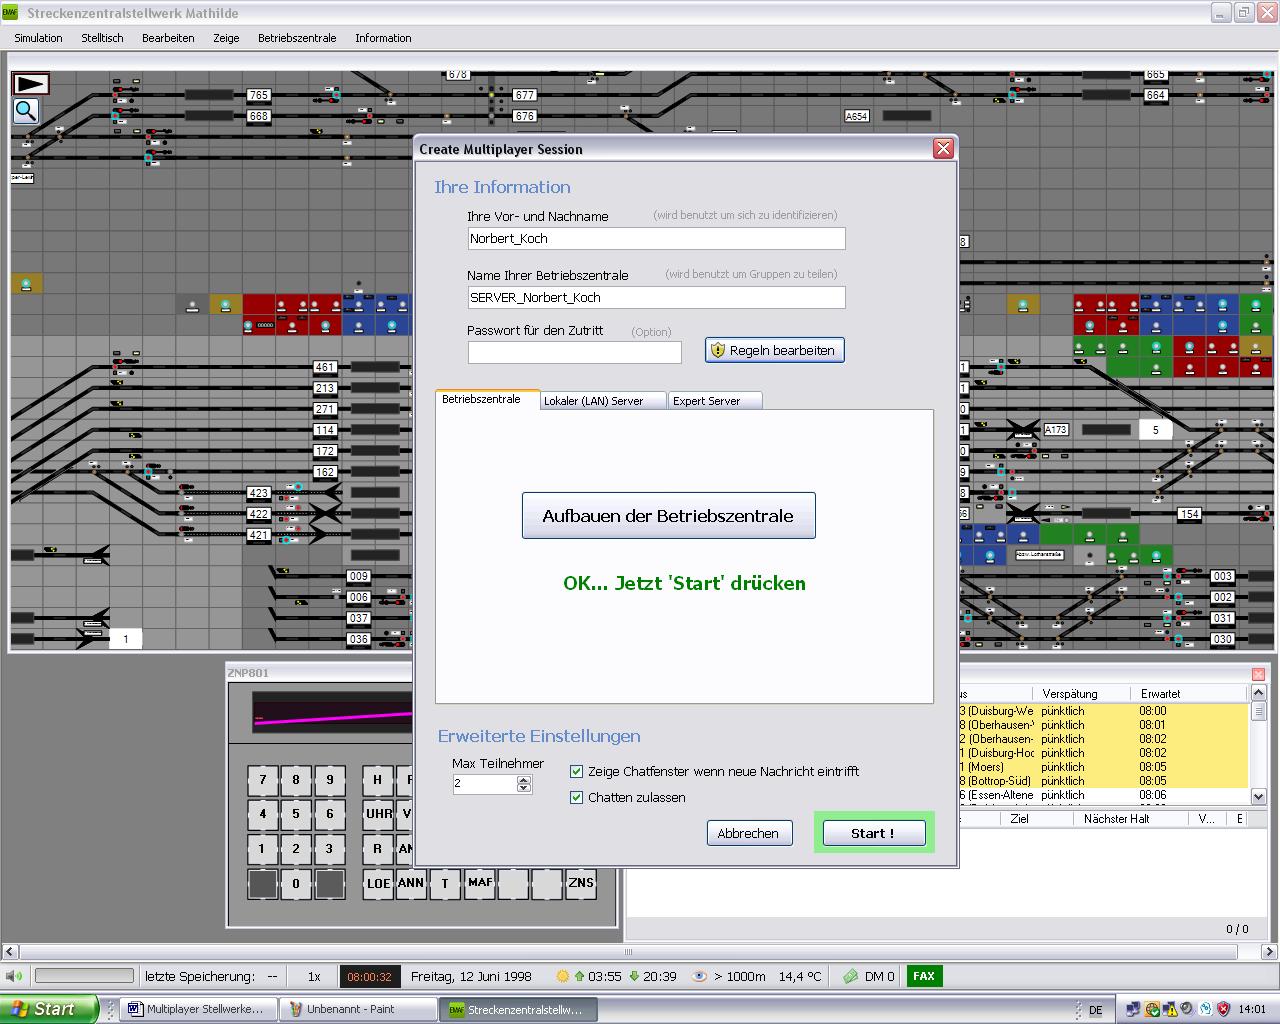Image resolution: width=1280 pixels, height=1024 pixels.
Task: Click the 'Start !' button
Action: (x=873, y=833)
